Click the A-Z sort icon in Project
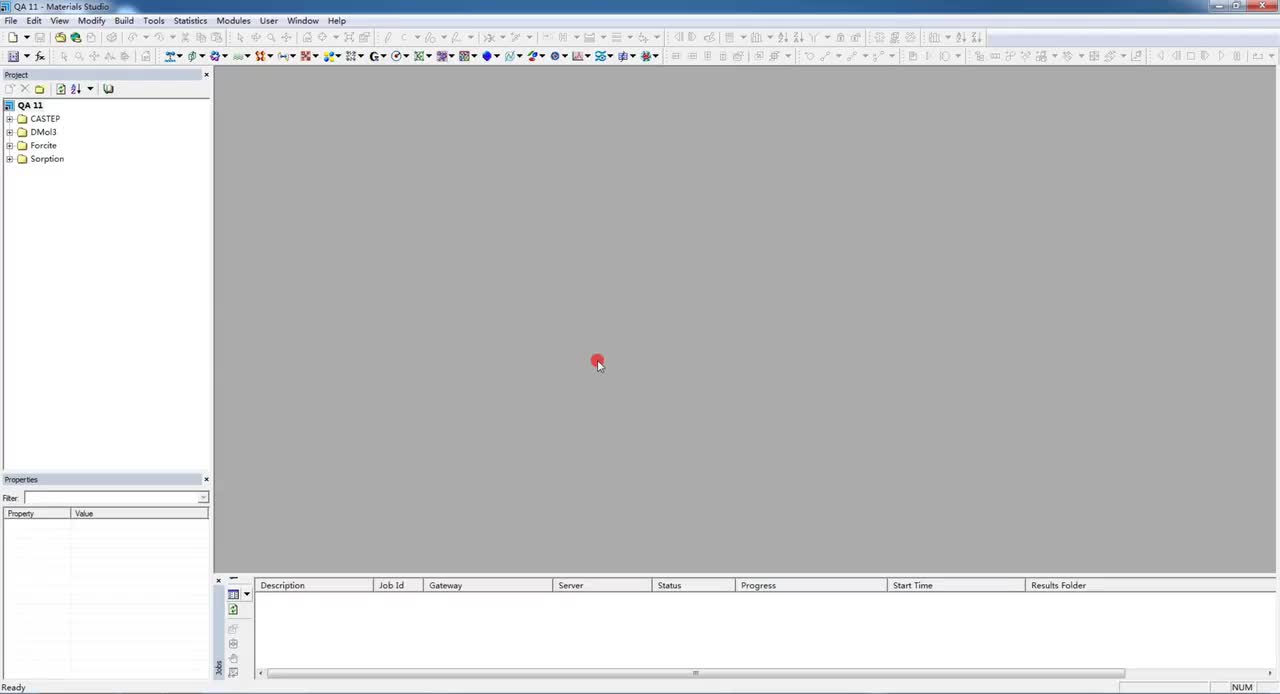 (x=75, y=89)
